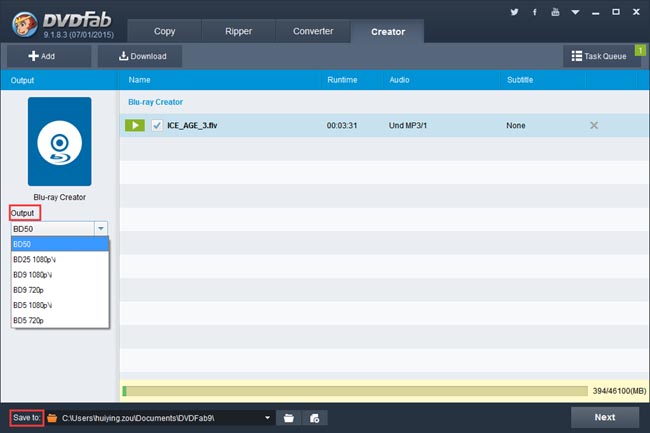Click the DVDFab monkey logo

pos(24,24)
